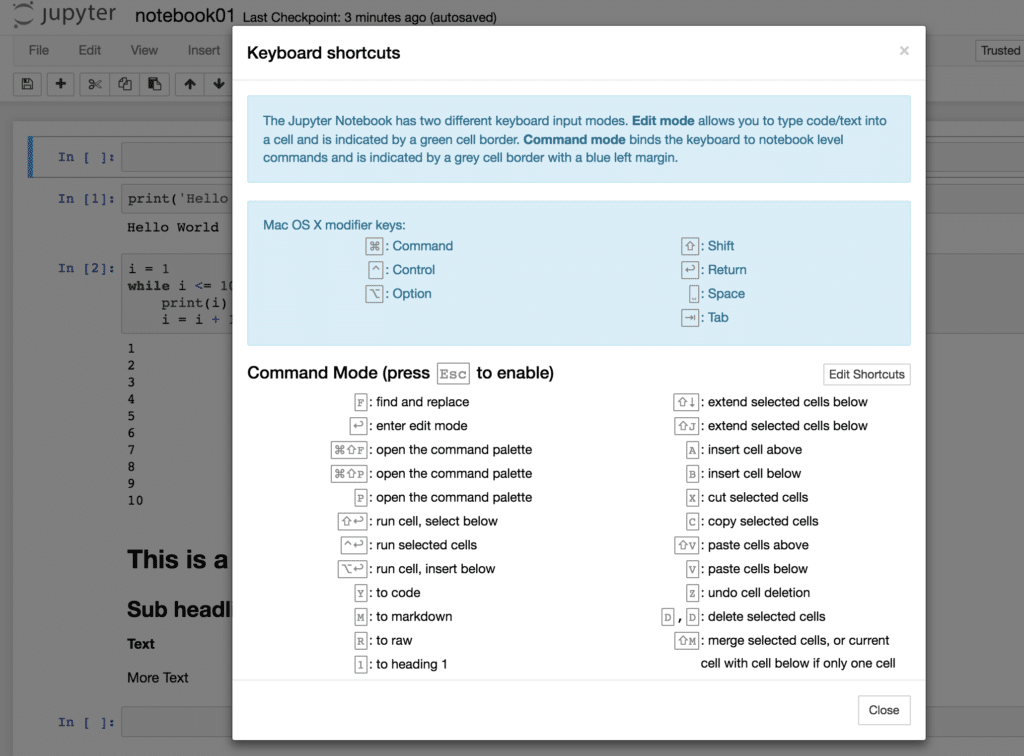1024x756 pixels.
Task: Move cell up with the up arrow icon
Action: tap(190, 84)
